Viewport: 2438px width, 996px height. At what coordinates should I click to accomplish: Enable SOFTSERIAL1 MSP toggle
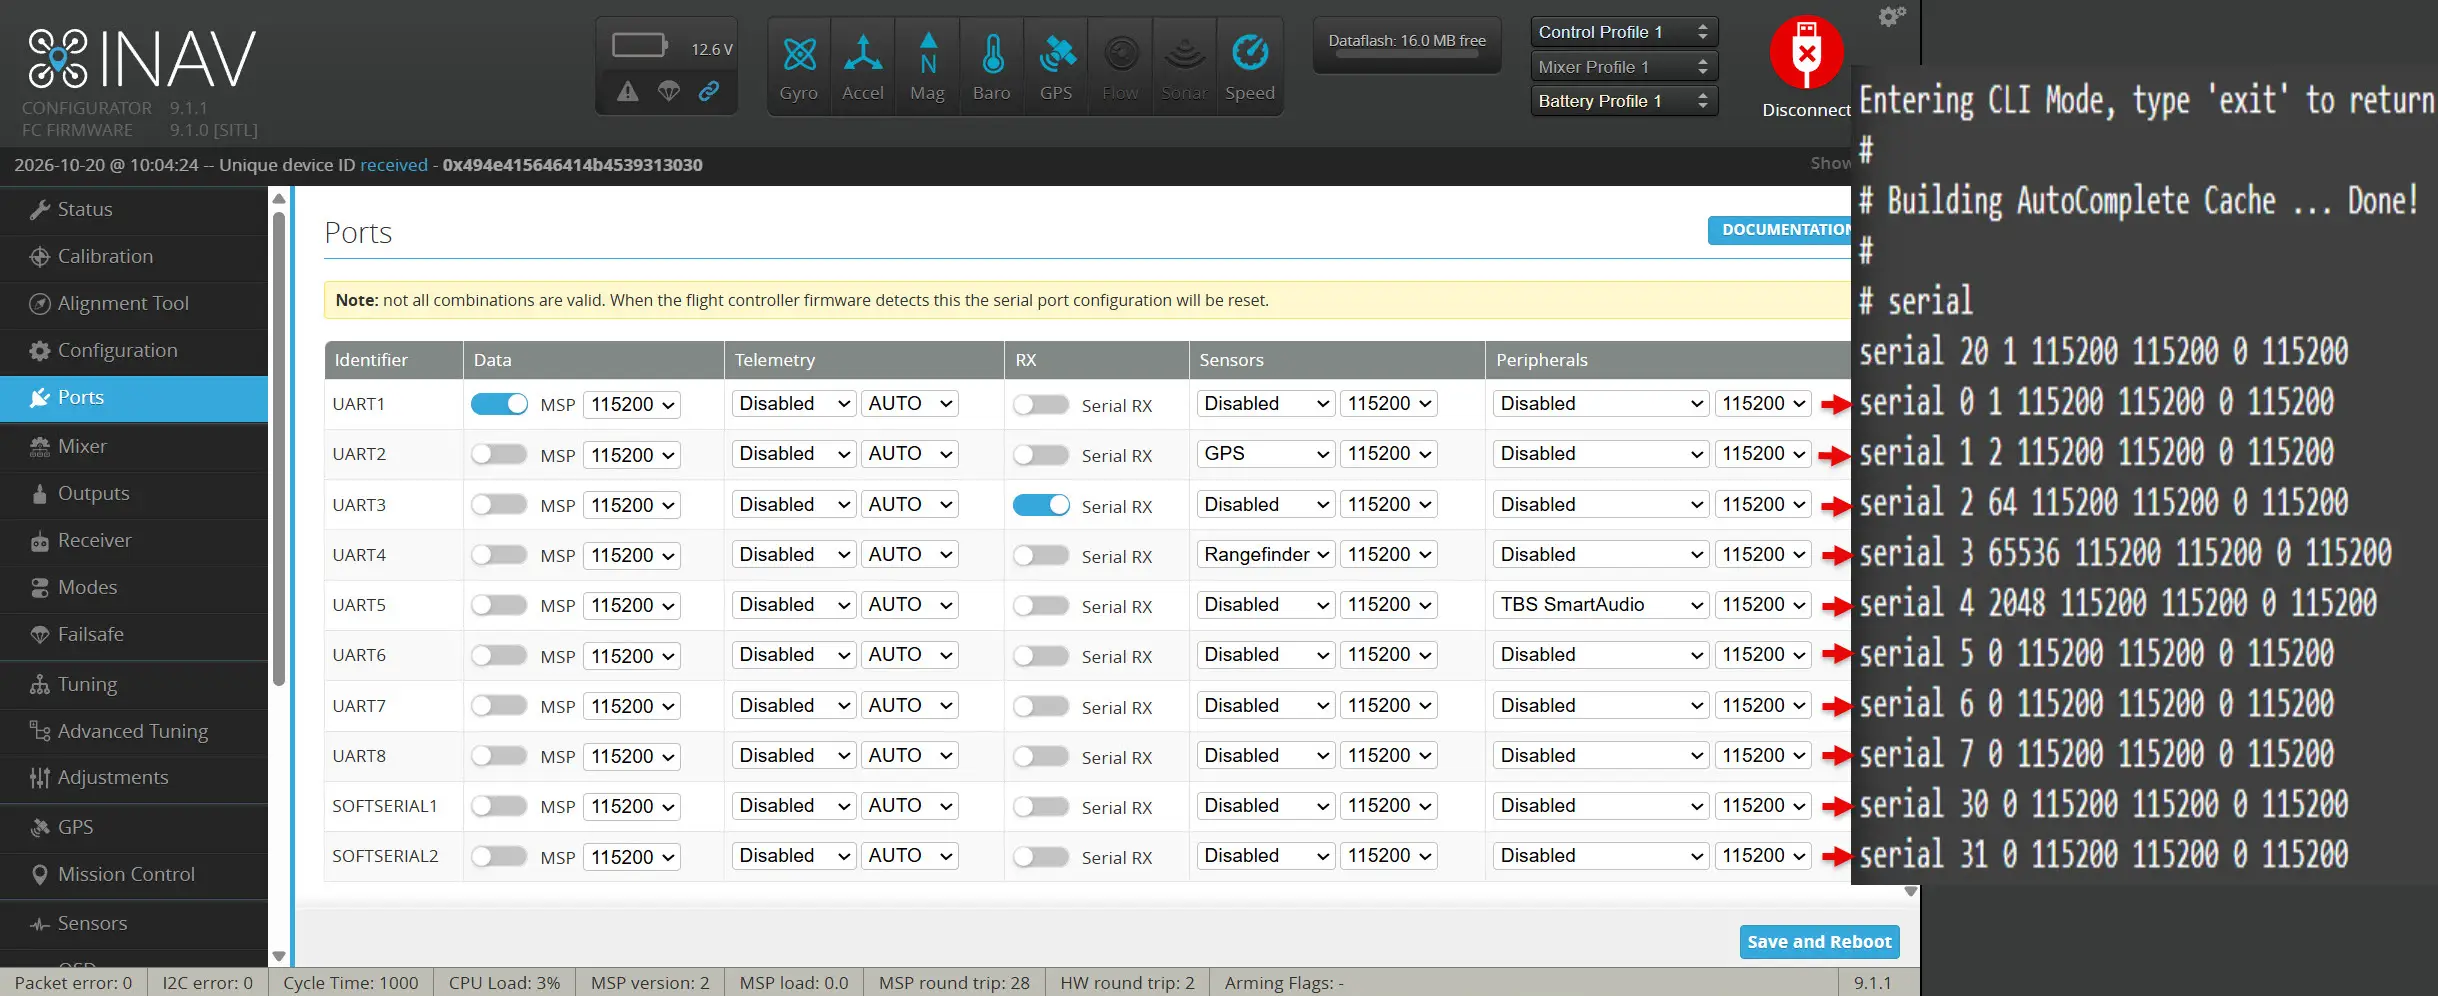pos(499,806)
